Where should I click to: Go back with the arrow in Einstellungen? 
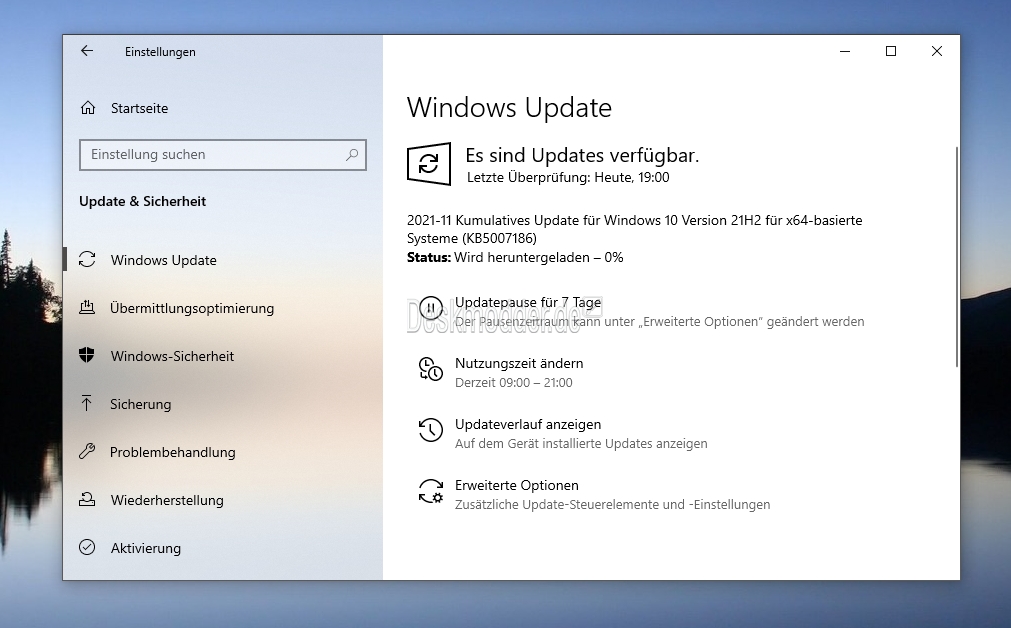(x=87, y=51)
